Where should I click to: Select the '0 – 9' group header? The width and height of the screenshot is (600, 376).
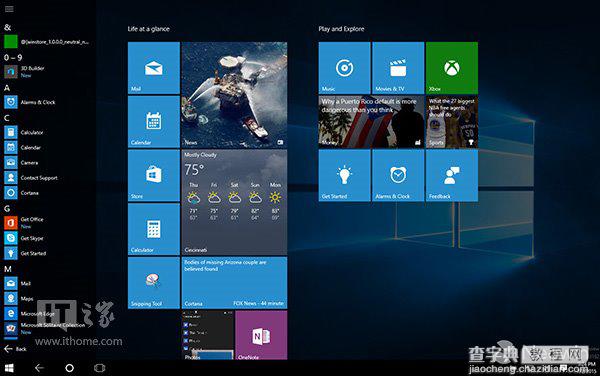click(x=13, y=57)
